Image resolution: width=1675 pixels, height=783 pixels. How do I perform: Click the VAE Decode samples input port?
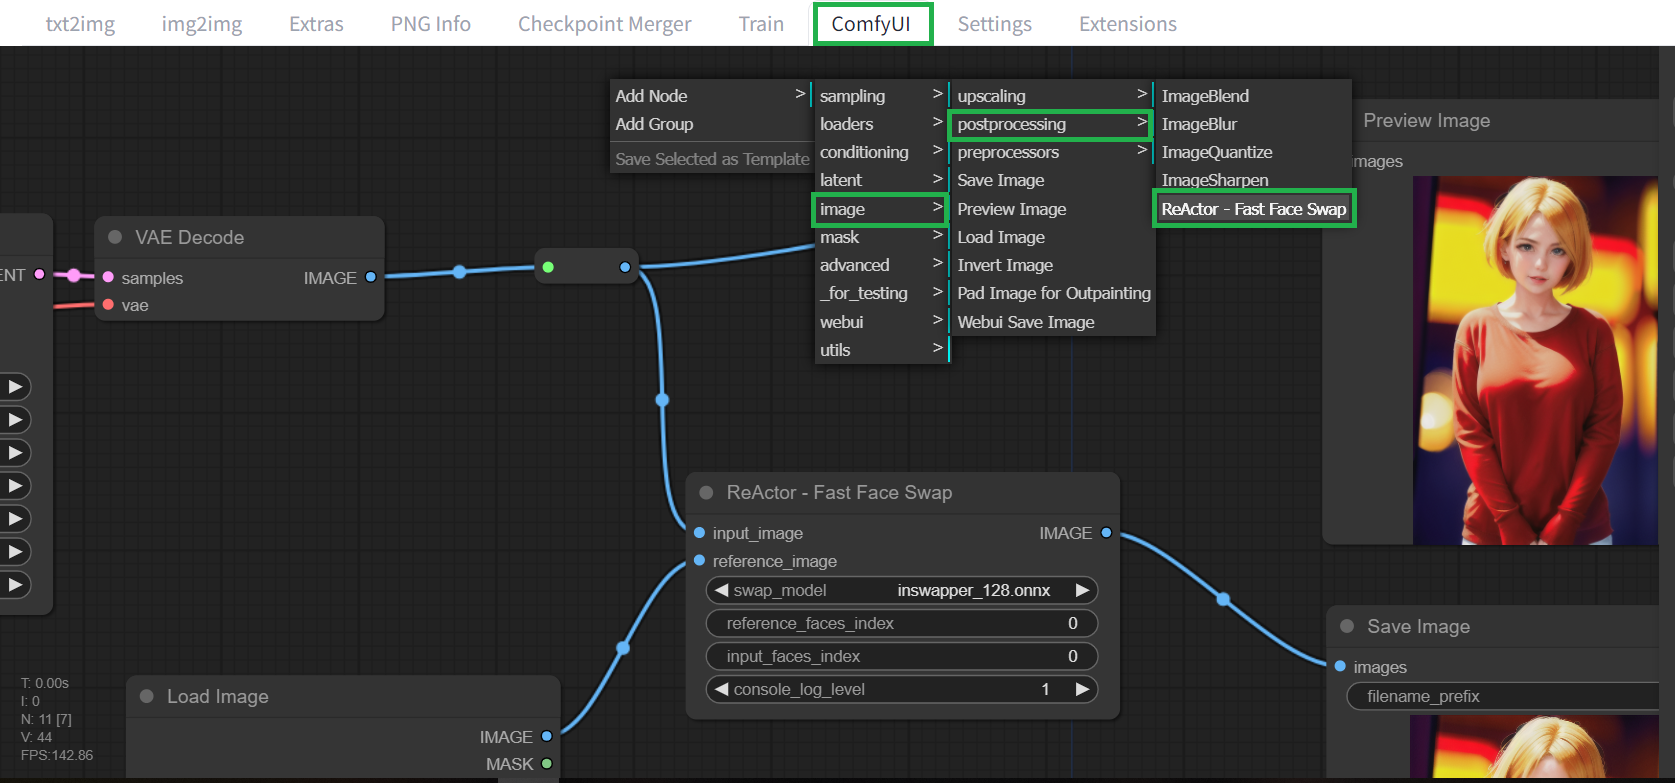[108, 278]
